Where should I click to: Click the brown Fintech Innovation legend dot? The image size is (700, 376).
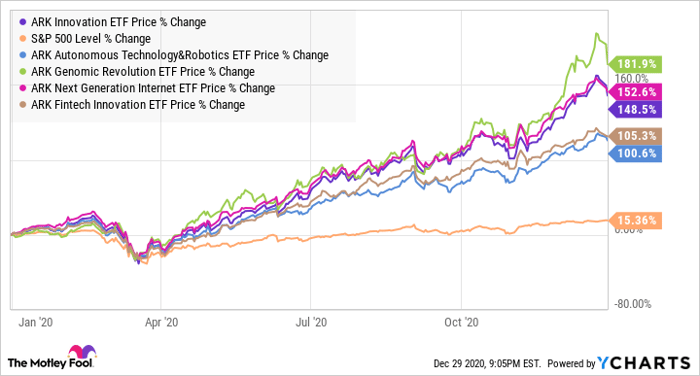click(x=23, y=104)
